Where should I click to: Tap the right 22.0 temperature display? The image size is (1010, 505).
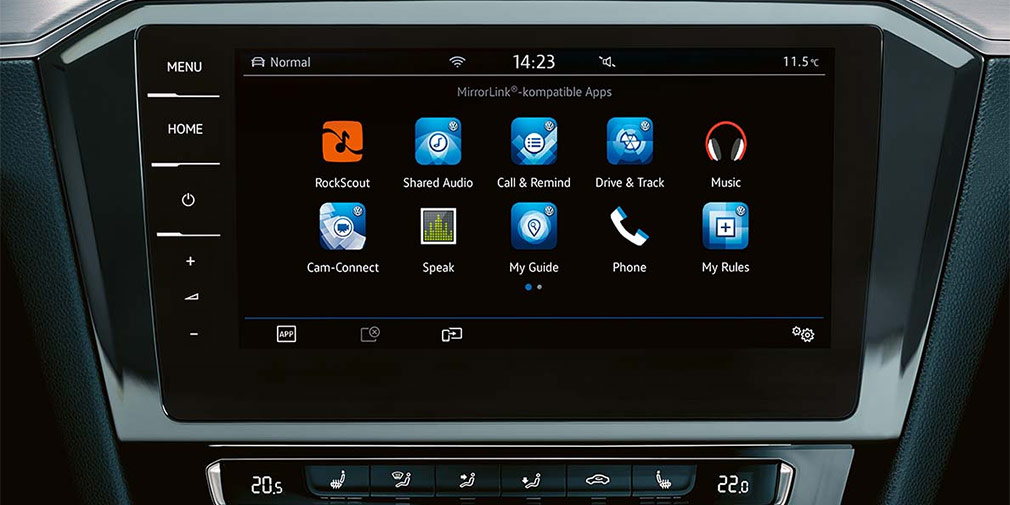[x=734, y=484]
